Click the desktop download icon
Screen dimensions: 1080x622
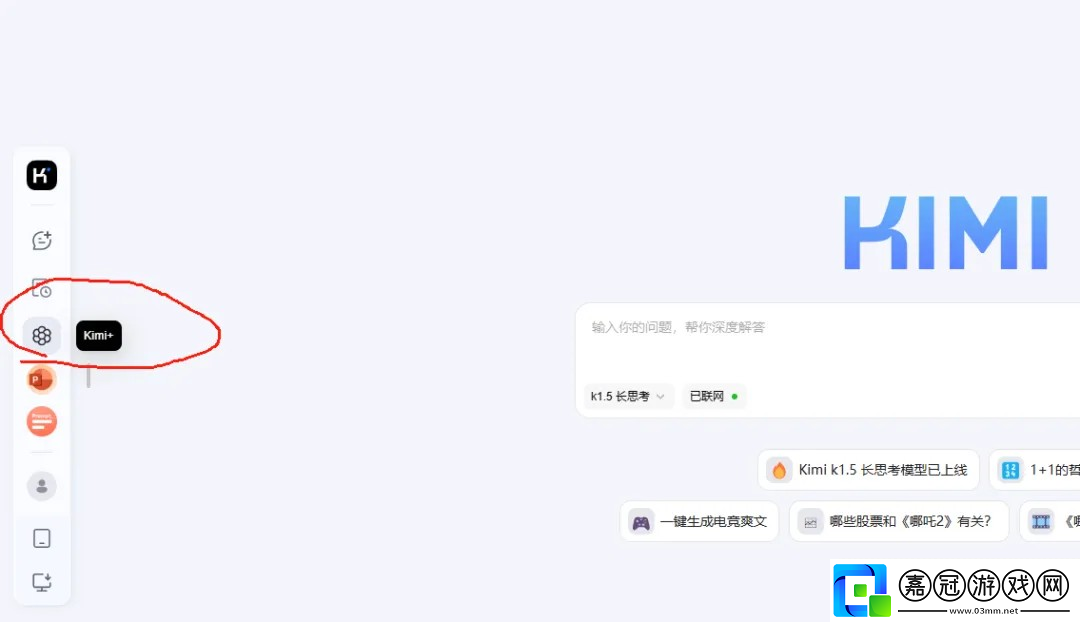41,582
